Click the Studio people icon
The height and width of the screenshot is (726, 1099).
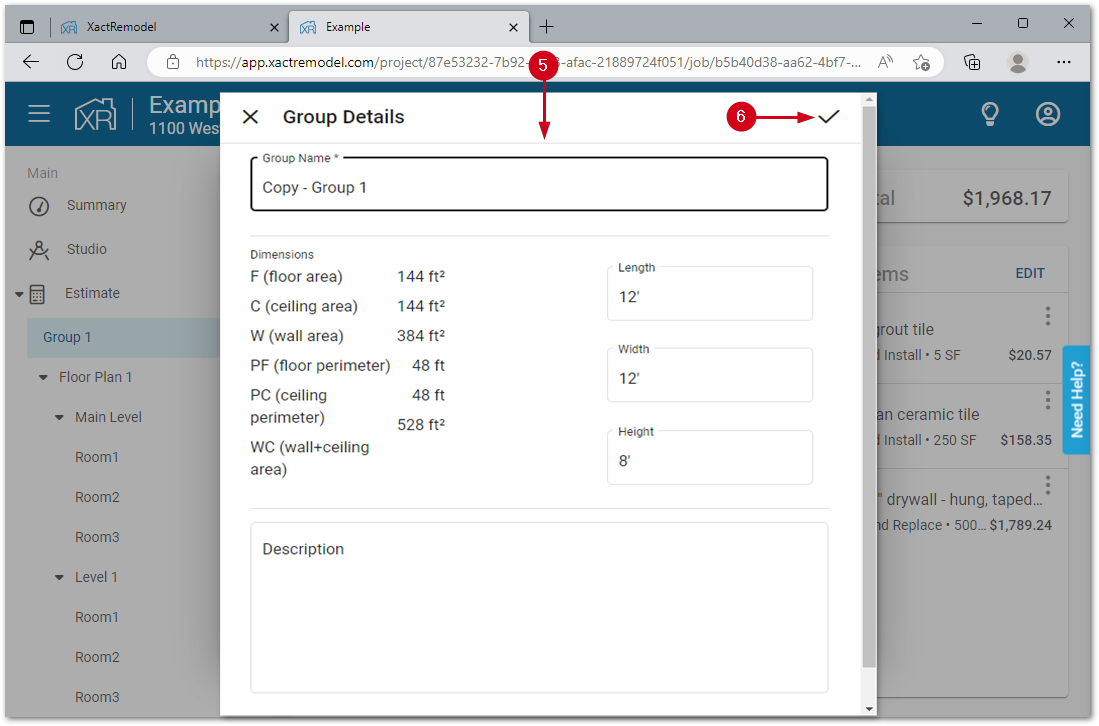[40, 249]
